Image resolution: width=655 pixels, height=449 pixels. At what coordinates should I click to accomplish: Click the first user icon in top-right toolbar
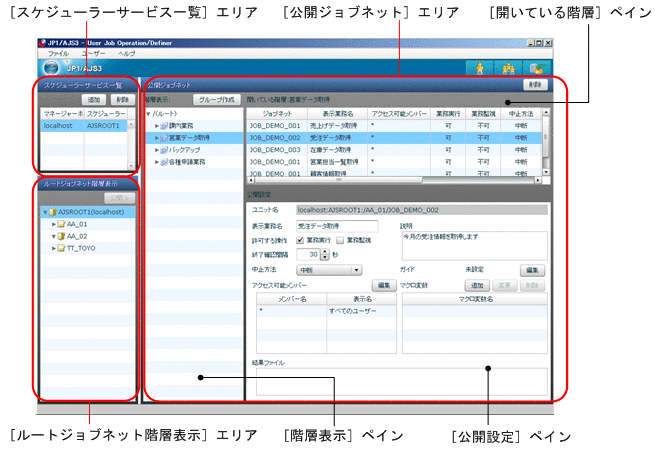[482, 67]
